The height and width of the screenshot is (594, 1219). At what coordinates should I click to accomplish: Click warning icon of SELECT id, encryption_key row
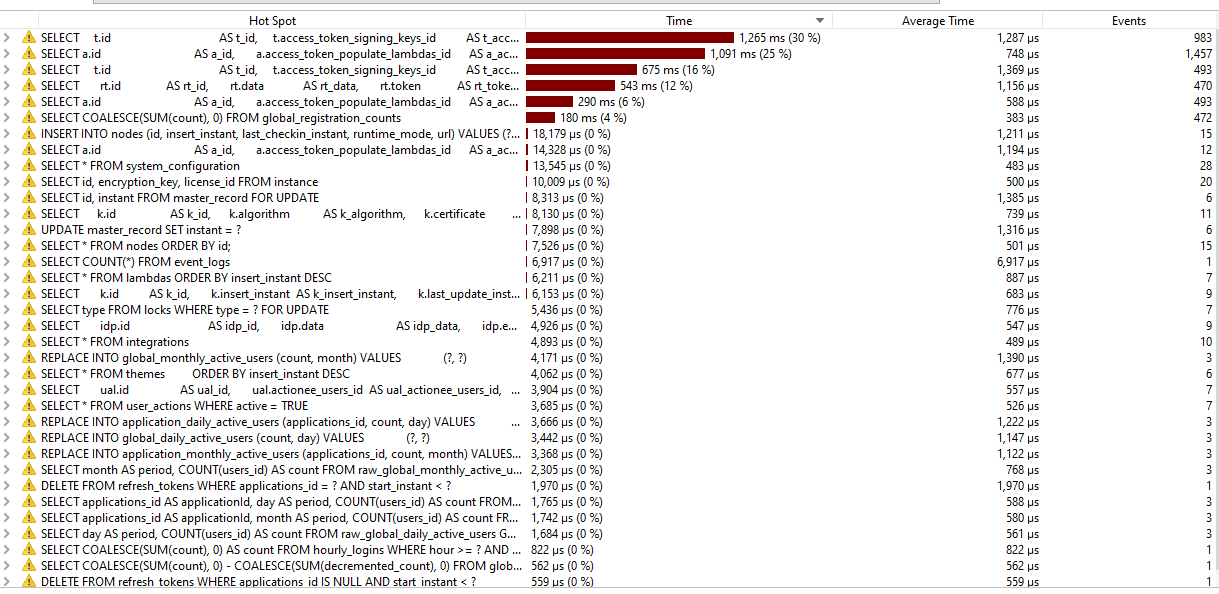click(x=29, y=182)
